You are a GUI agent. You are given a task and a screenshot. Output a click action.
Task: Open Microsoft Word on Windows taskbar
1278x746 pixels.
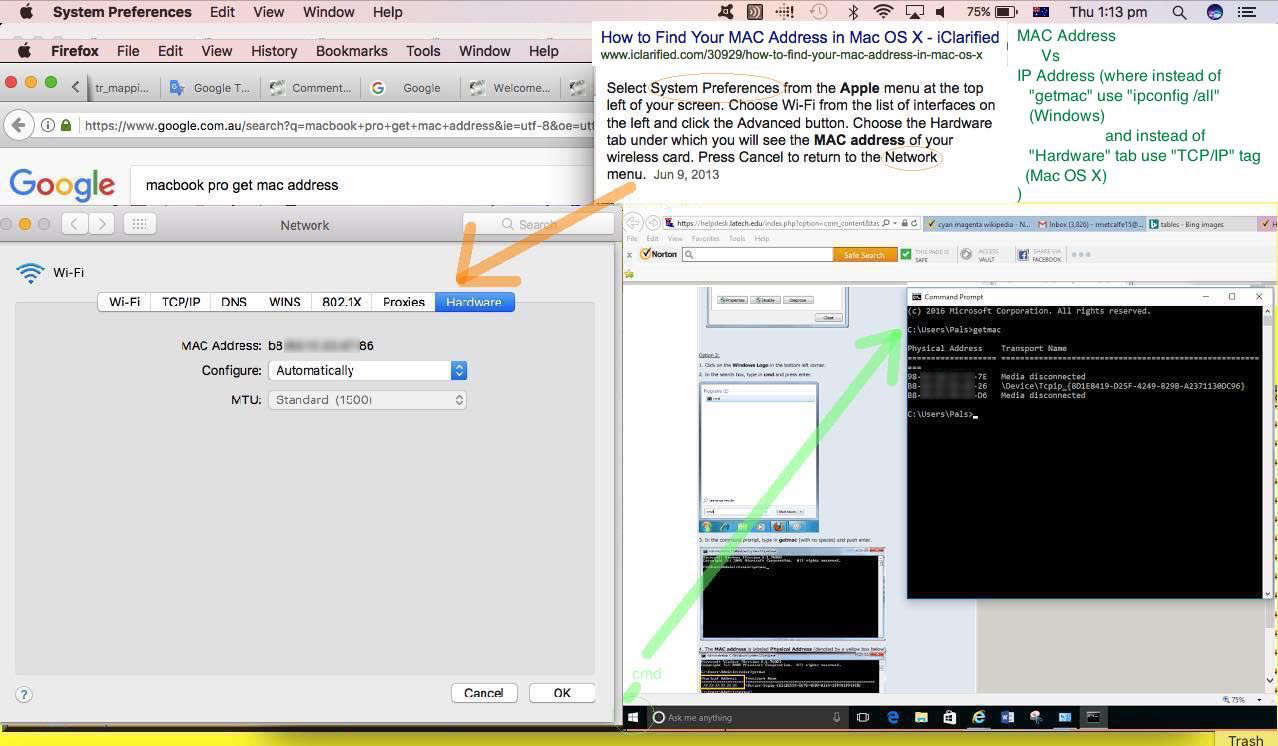[1007, 717]
